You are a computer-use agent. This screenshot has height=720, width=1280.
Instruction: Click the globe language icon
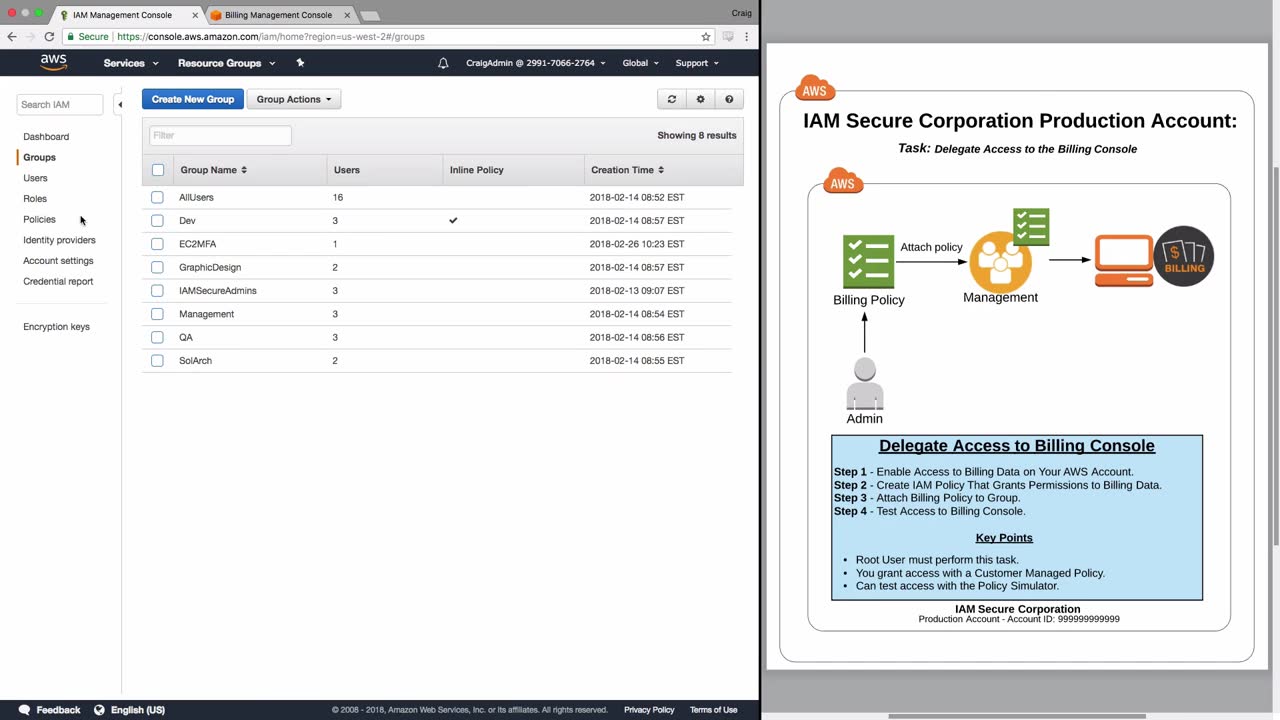[x=99, y=710]
